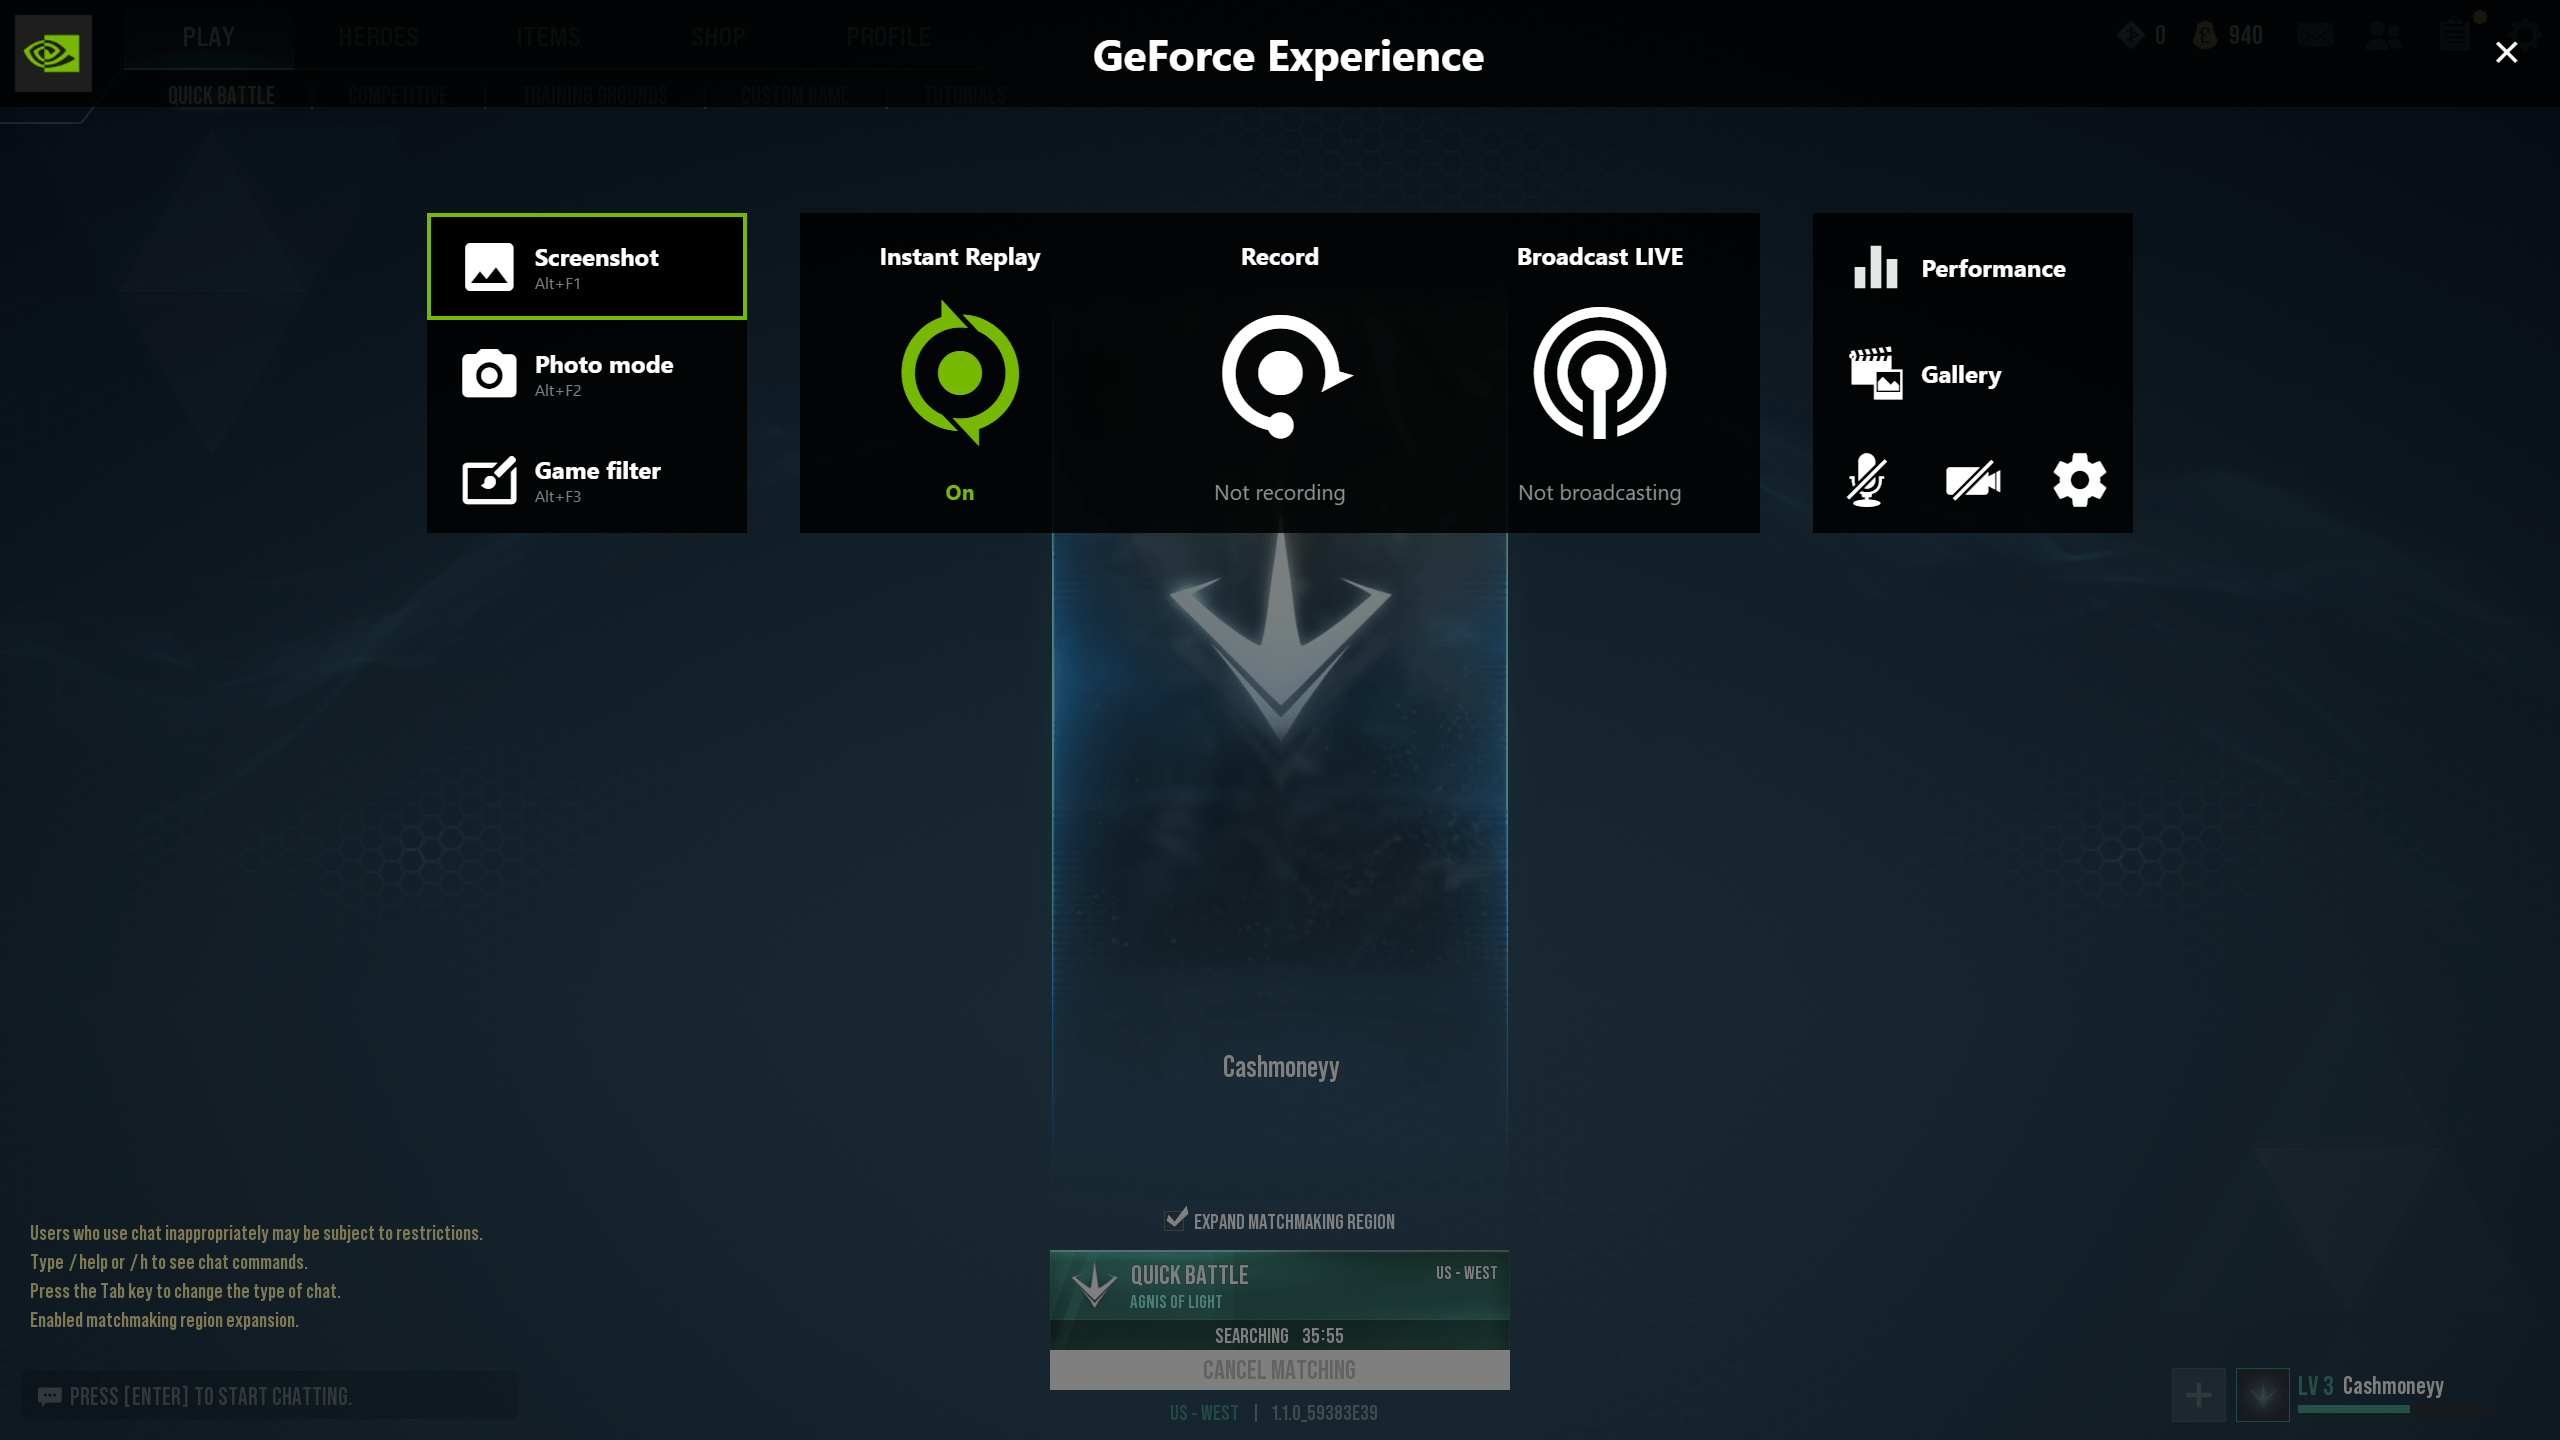The width and height of the screenshot is (2560, 1440).
Task: Open the Instant Replay control
Action: [959, 374]
